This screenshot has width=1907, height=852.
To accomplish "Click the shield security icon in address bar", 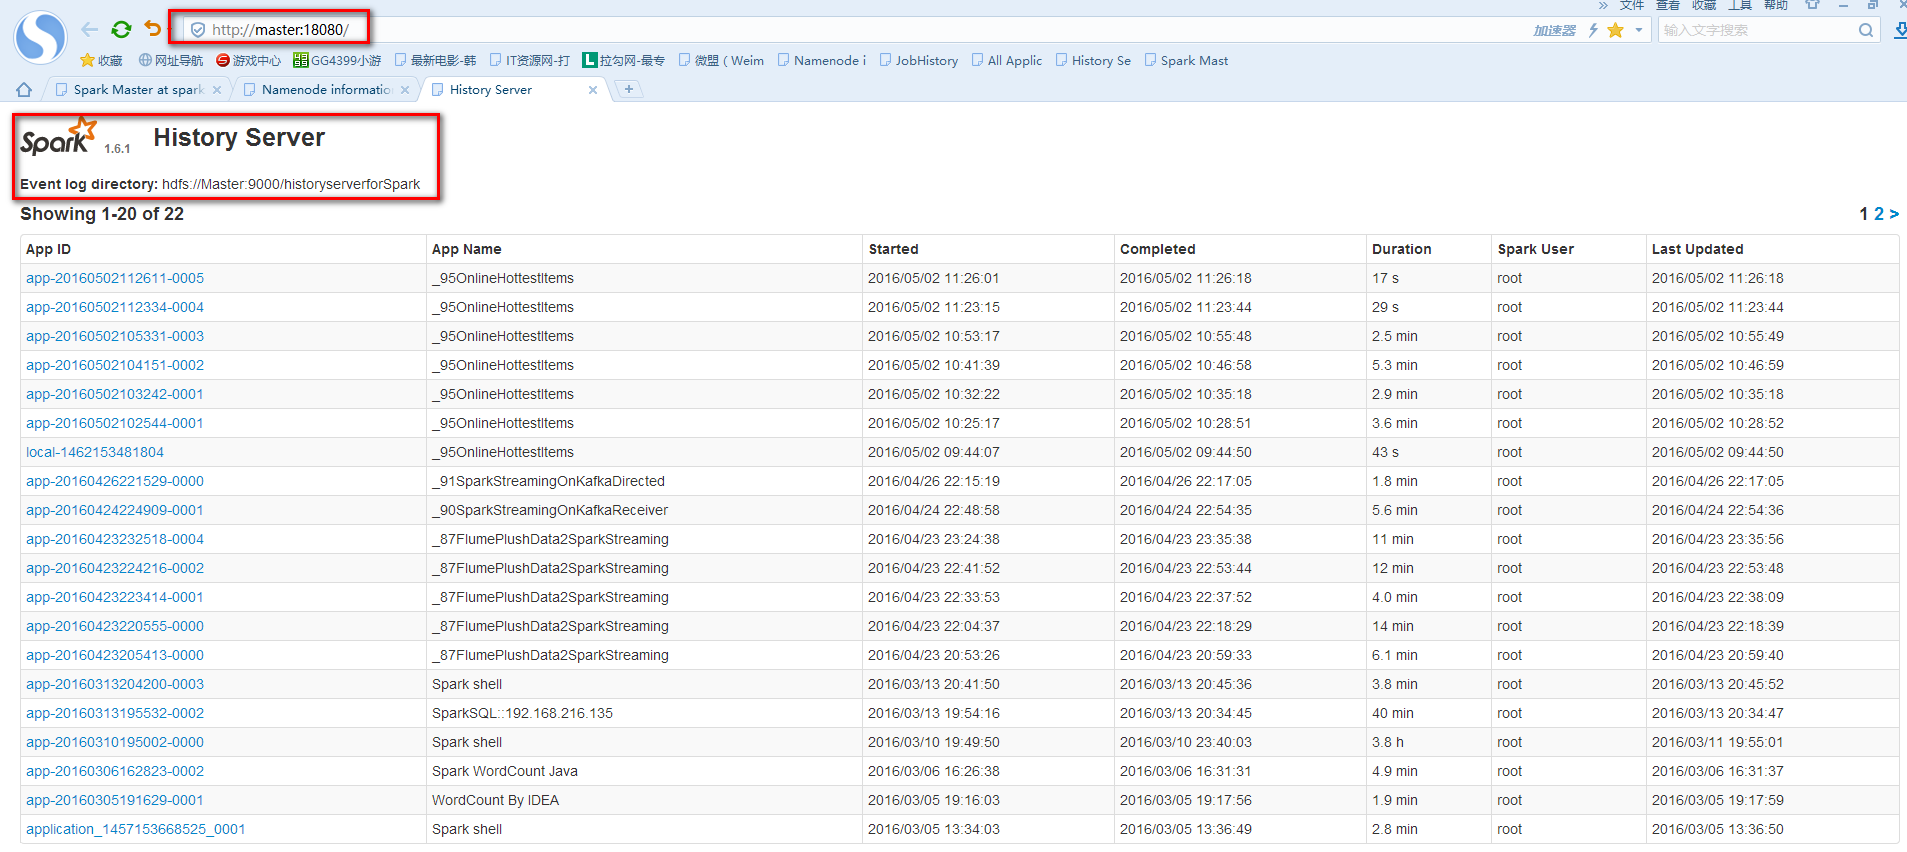I will [x=198, y=30].
